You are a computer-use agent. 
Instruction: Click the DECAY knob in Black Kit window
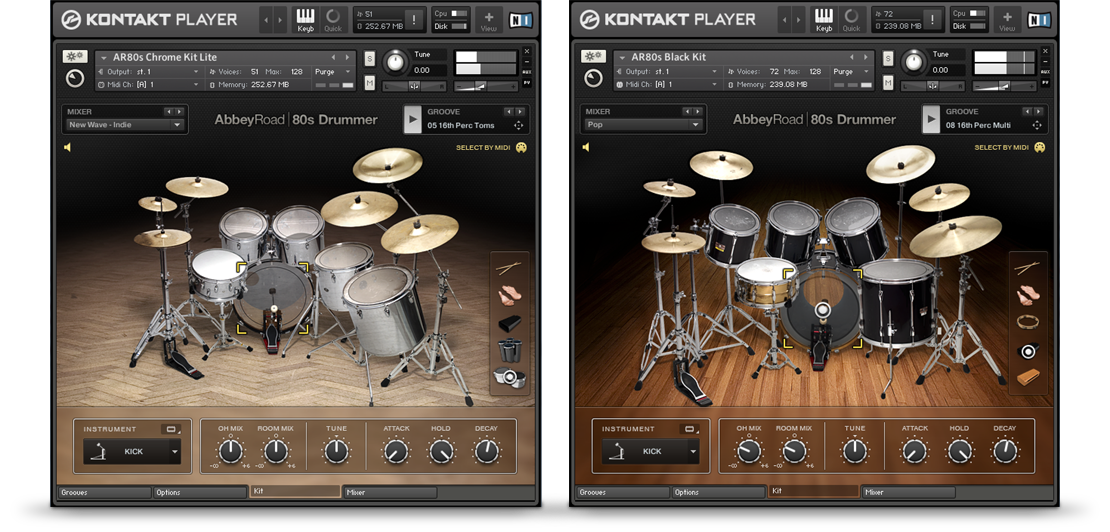[x=1005, y=451]
